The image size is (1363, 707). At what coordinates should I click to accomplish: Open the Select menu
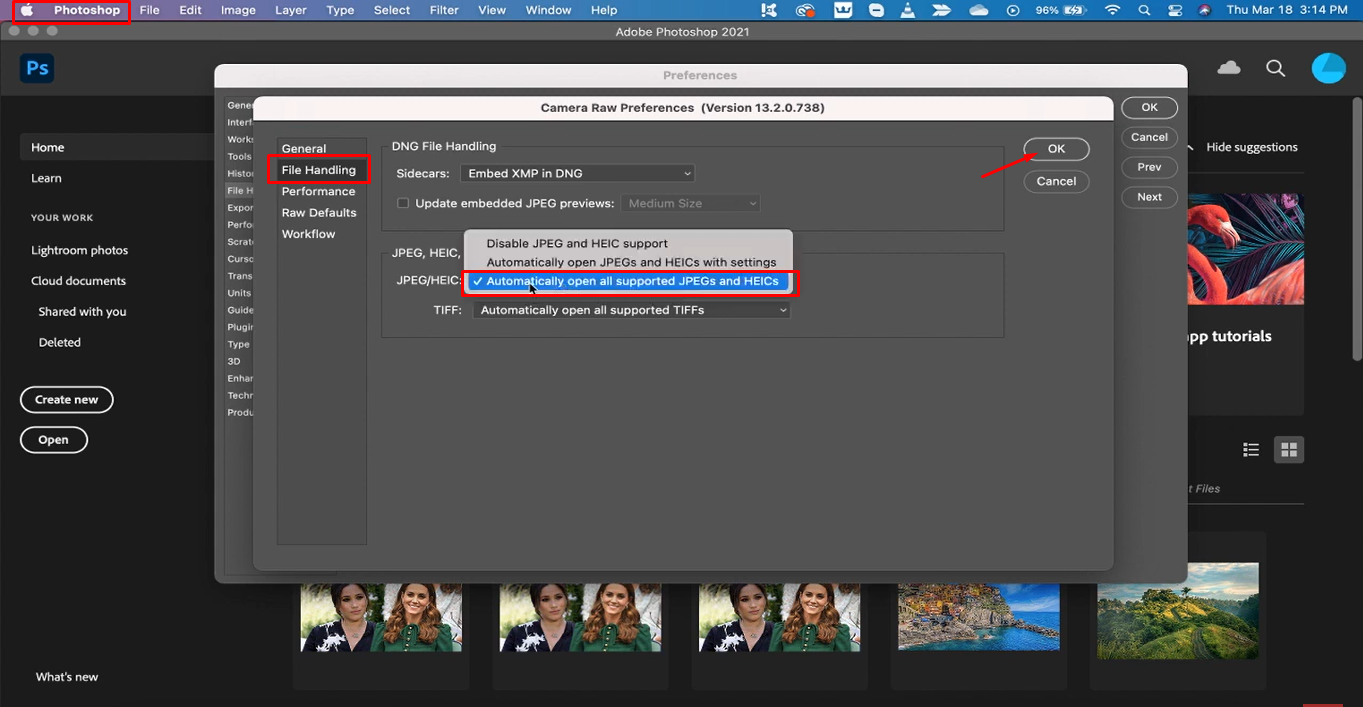[392, 10]
